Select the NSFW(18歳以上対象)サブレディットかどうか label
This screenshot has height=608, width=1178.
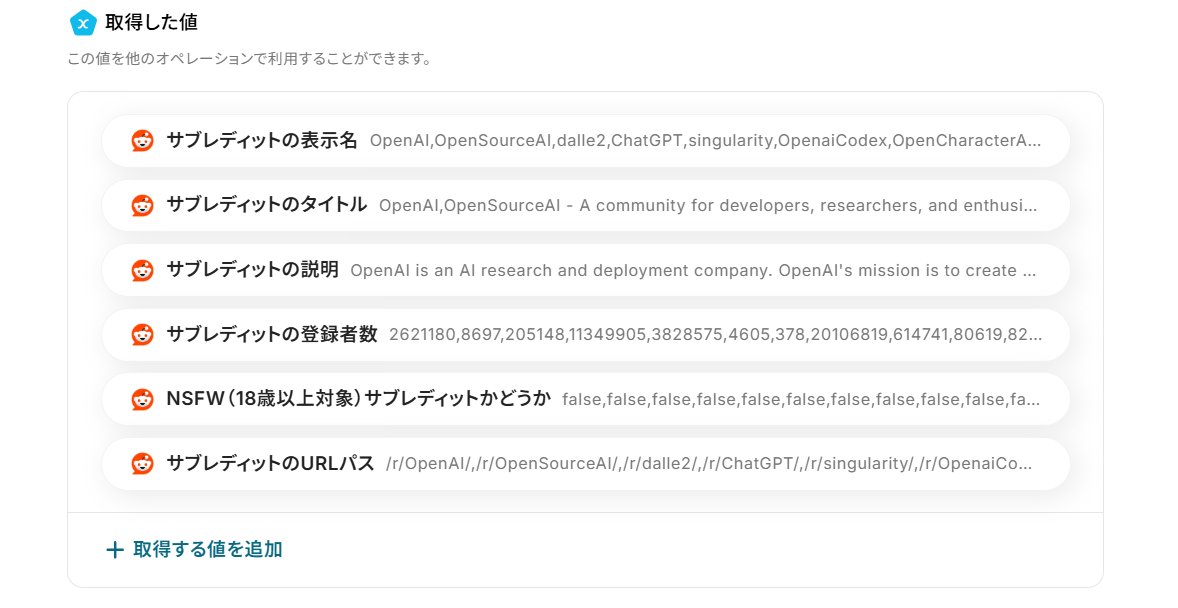(358, 399)
